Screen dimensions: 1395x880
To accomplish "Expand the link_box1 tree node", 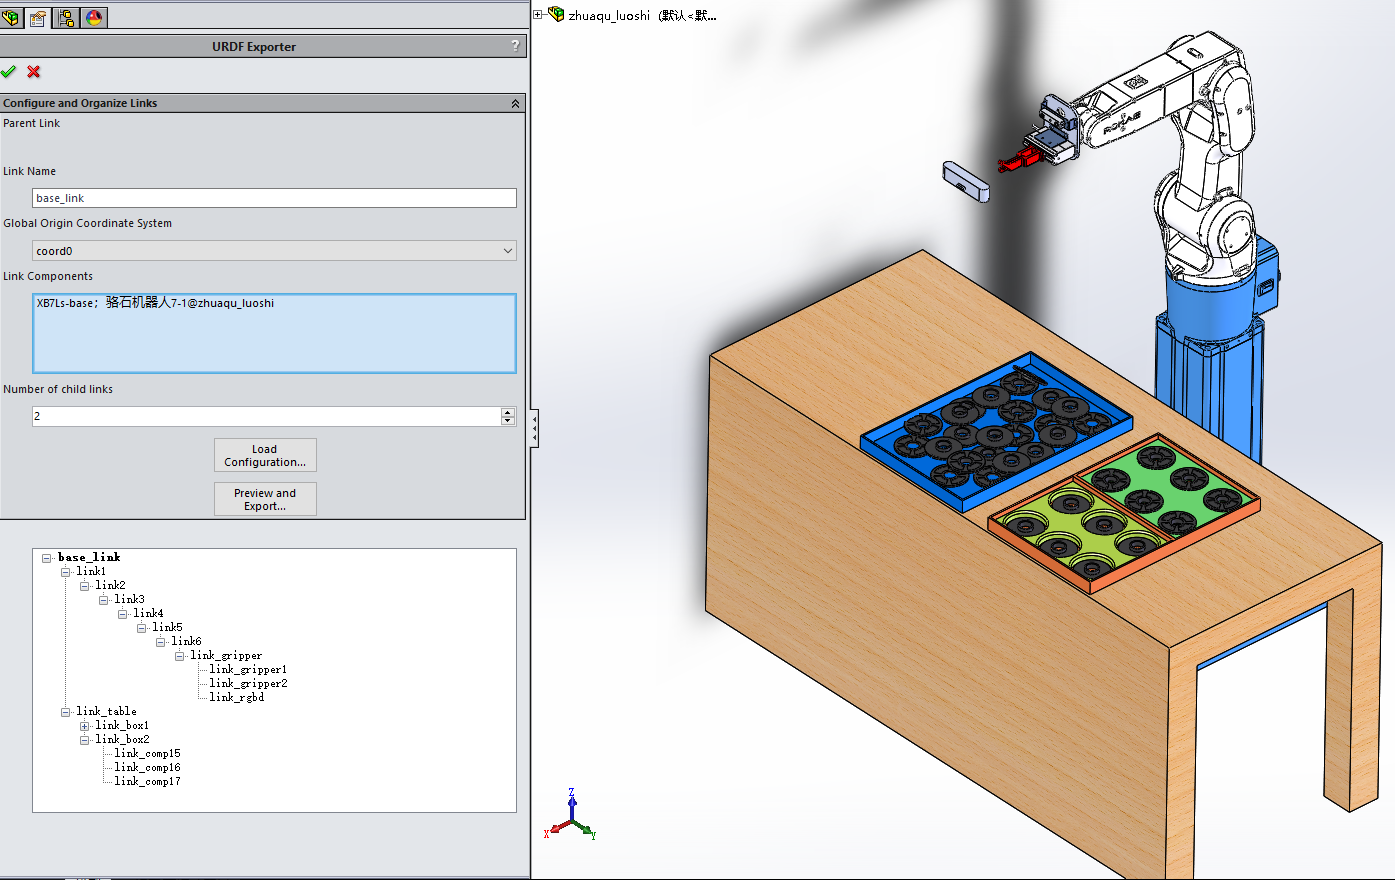I will coord(85,726).
